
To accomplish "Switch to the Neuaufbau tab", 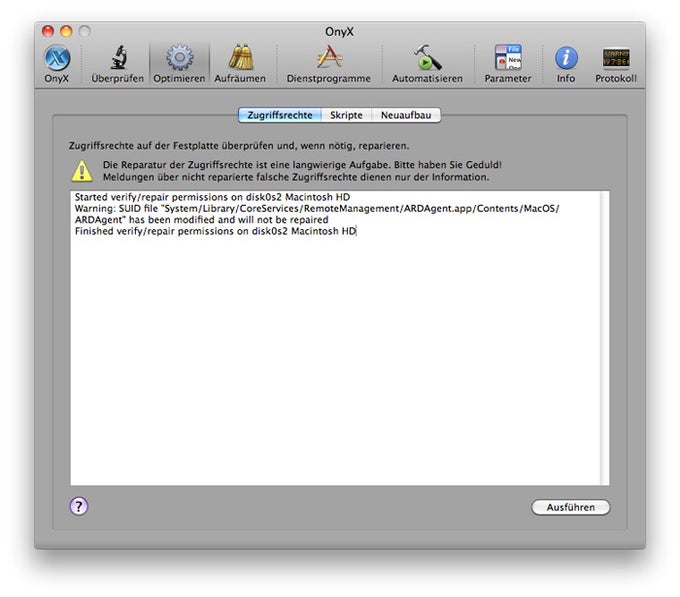I will coord(406,115).
